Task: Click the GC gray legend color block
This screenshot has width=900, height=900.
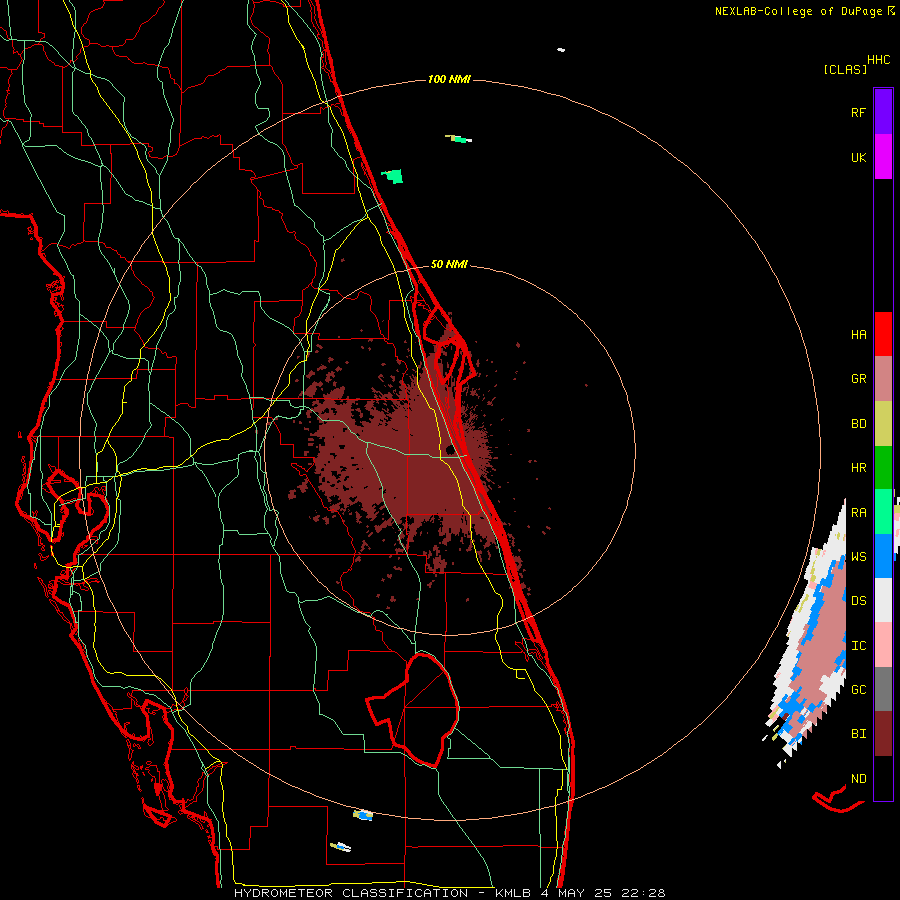Action: [883, 689]
